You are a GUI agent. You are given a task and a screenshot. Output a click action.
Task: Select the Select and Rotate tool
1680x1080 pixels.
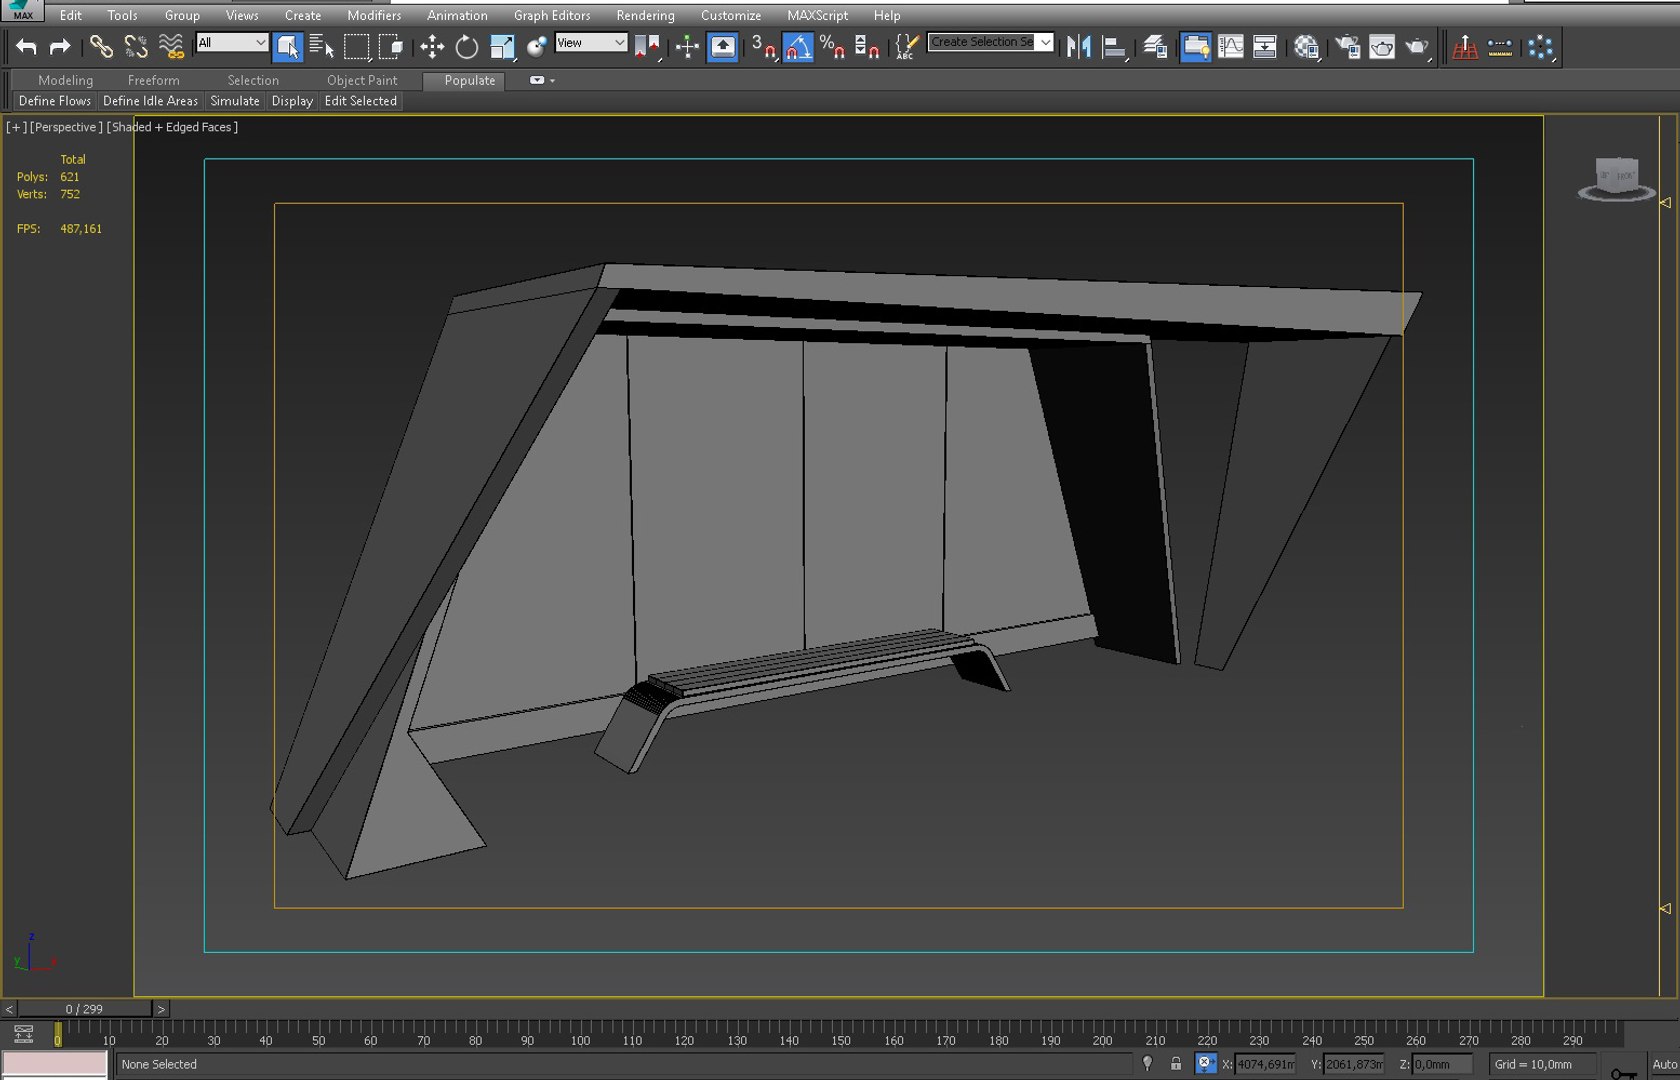(x=466, y=47)
